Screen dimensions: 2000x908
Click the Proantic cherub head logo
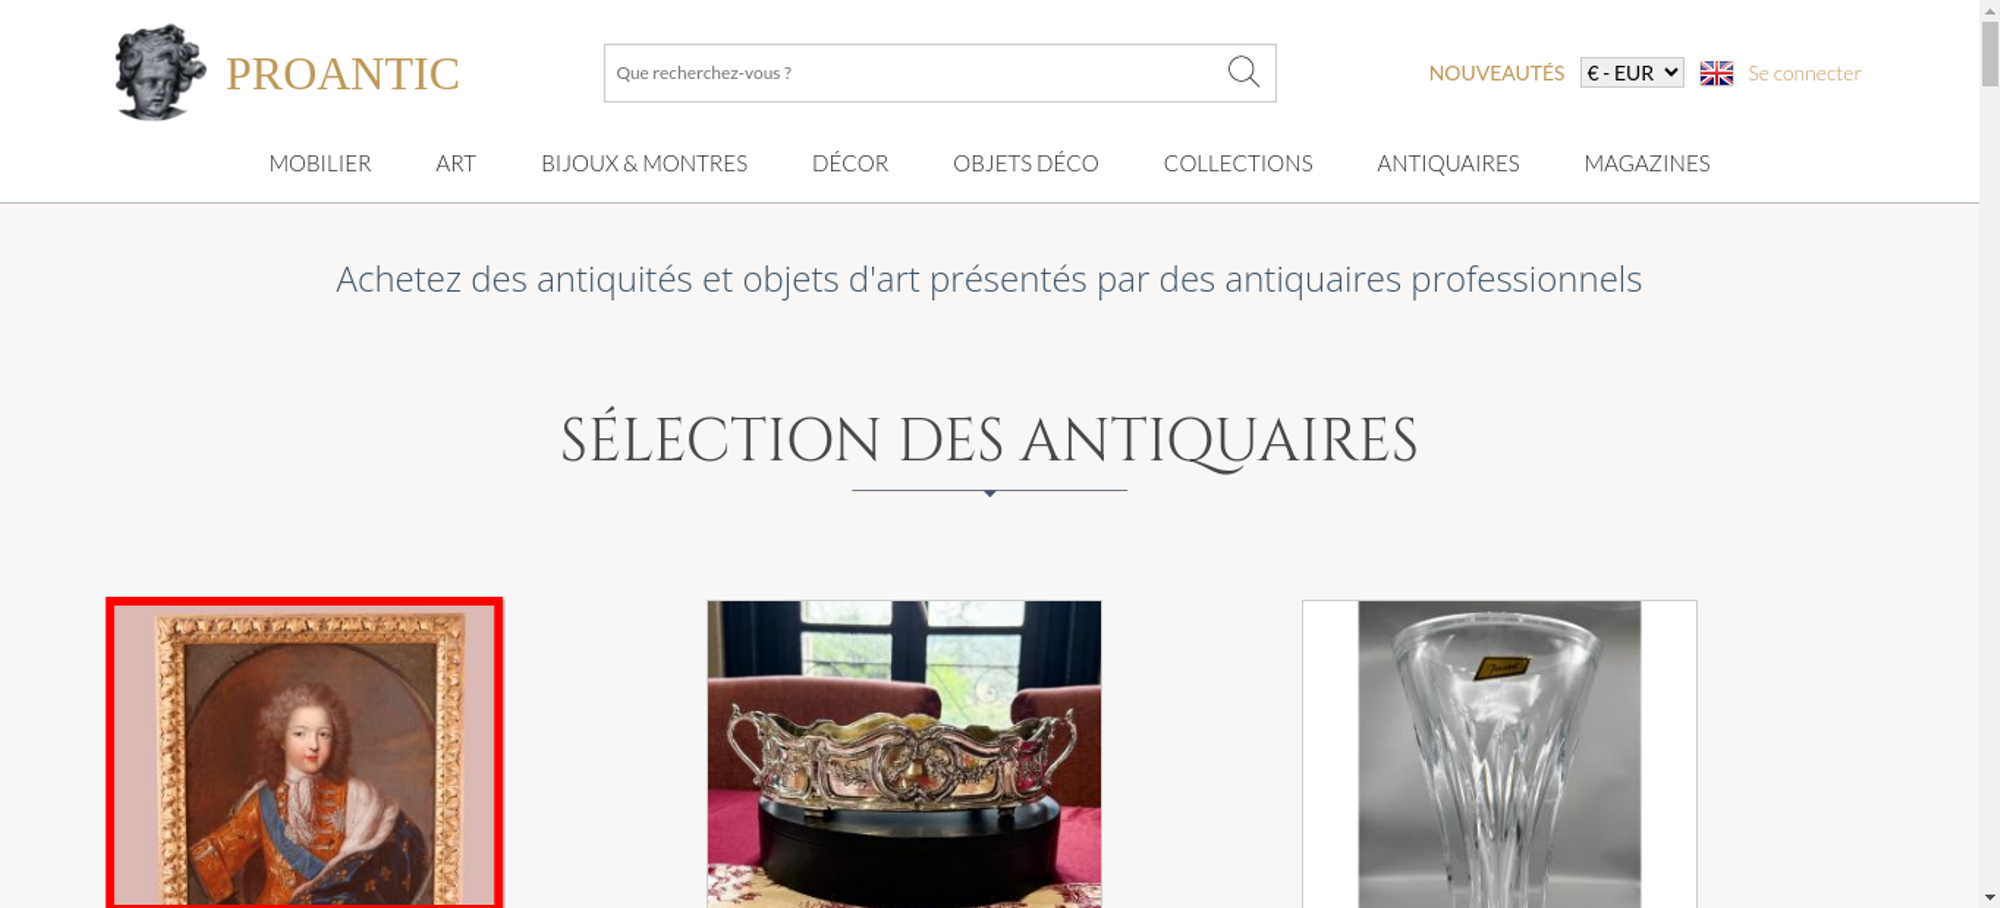pos(160,72)
